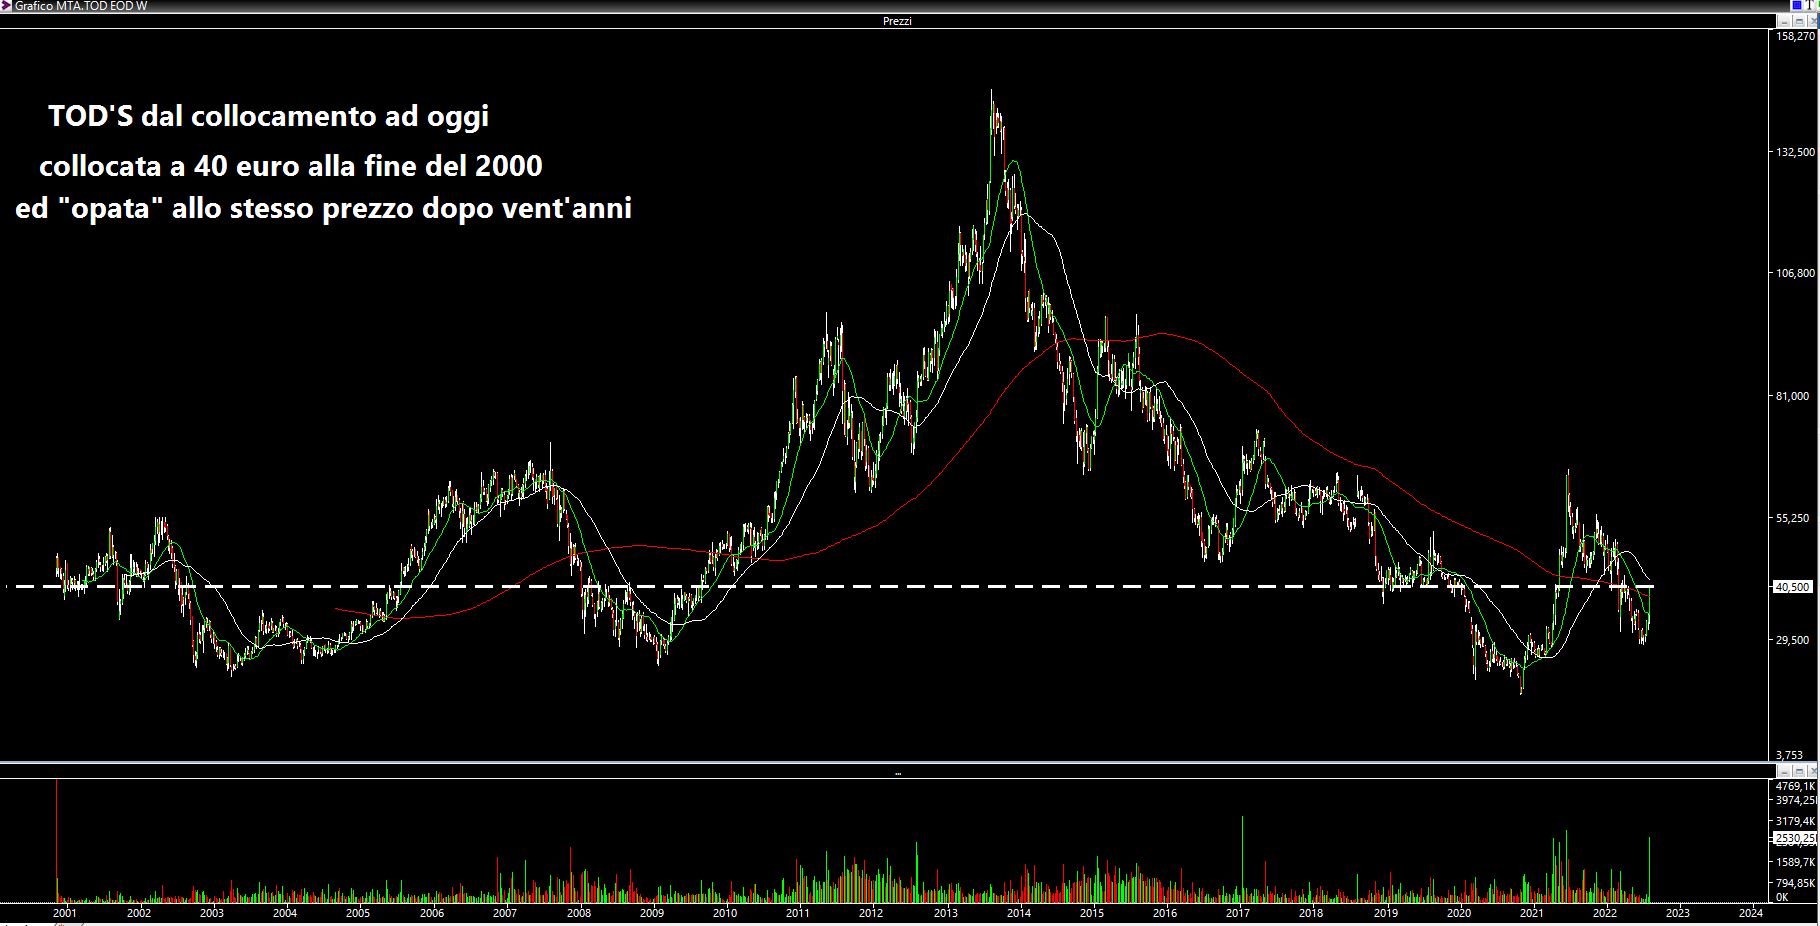Screen dimensions: 1820x926
Task: Click the text cursor icon in title bar
Action: 1809,5
